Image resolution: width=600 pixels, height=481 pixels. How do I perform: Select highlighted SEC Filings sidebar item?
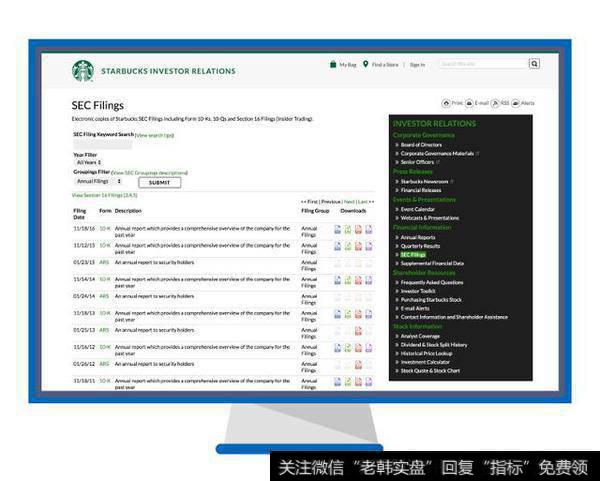click(412, 254)
